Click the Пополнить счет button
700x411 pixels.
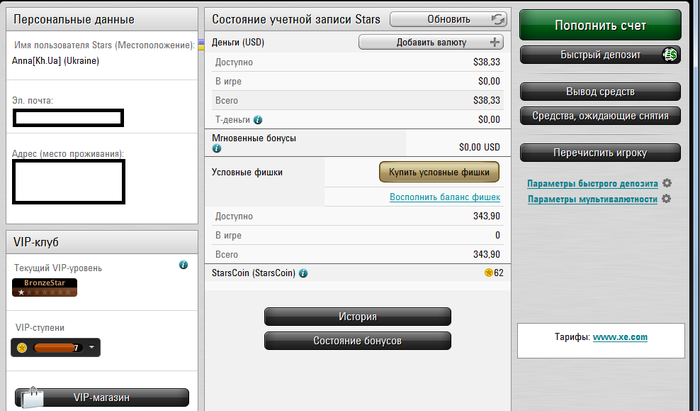pos(600,25)
